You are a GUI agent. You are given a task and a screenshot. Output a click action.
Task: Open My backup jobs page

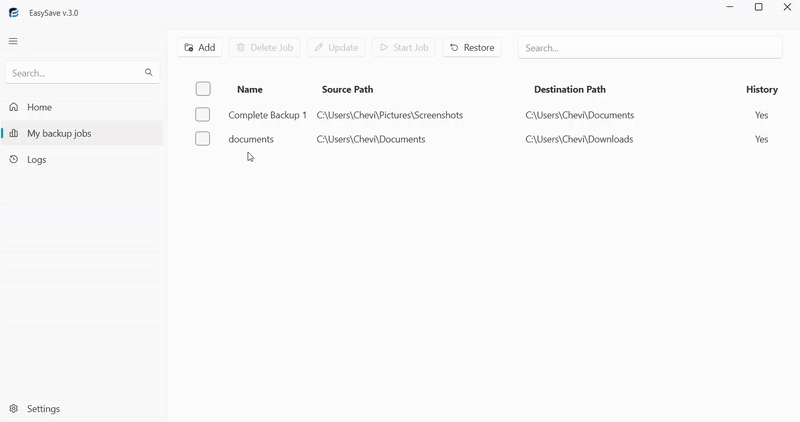click(x=82, y=133)
